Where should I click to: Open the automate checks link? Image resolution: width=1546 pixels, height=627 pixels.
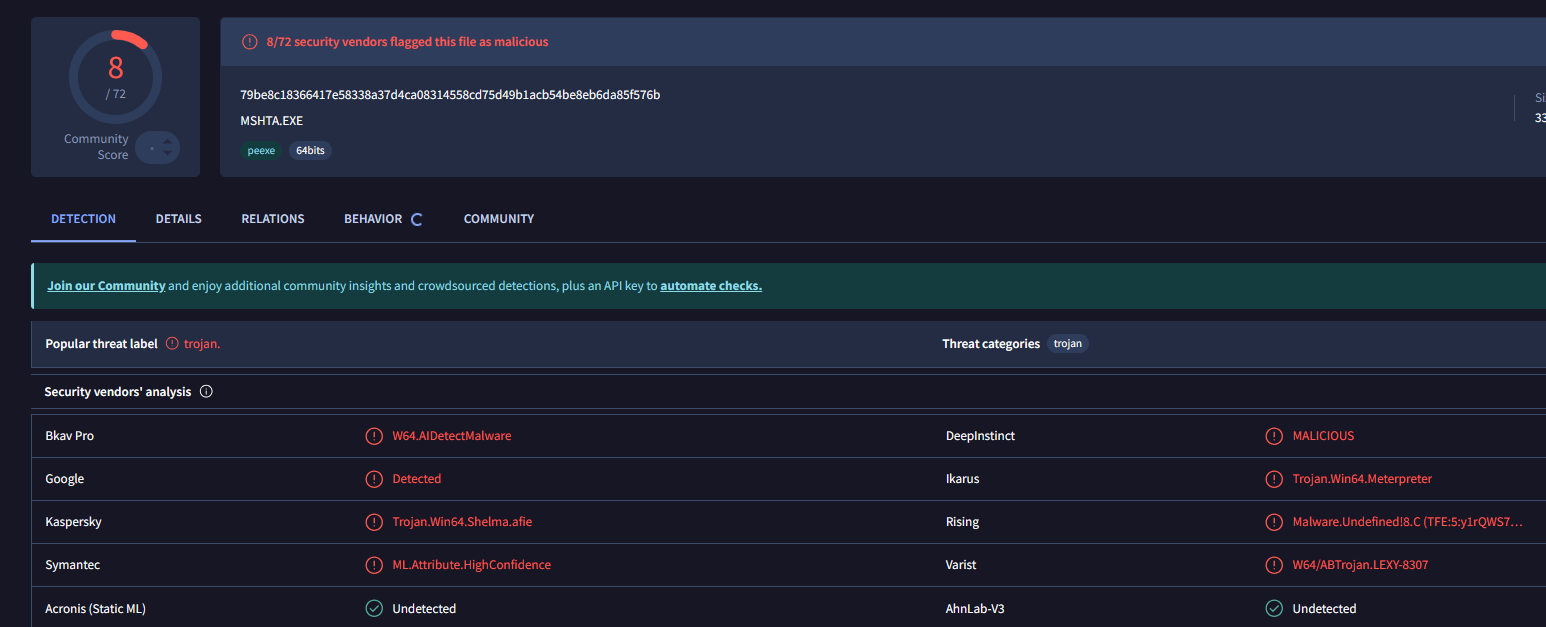(x=711, y=286)
